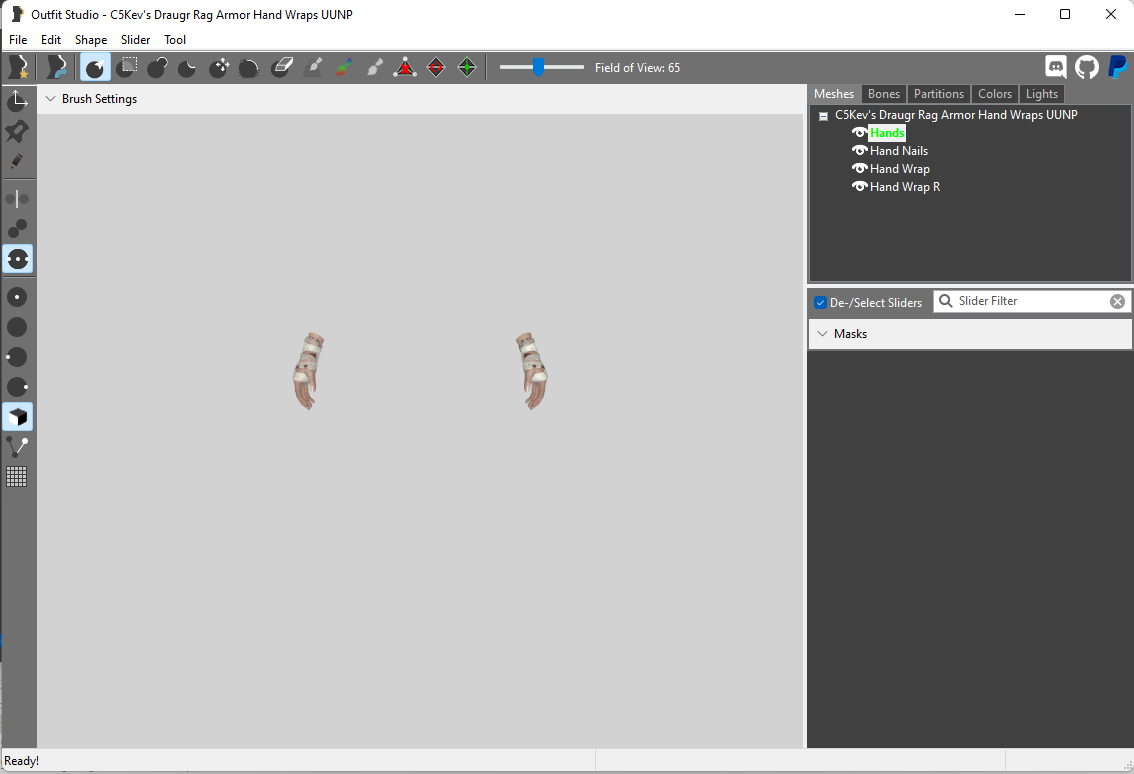Switch to the Lights tab

coord(1041,94)
